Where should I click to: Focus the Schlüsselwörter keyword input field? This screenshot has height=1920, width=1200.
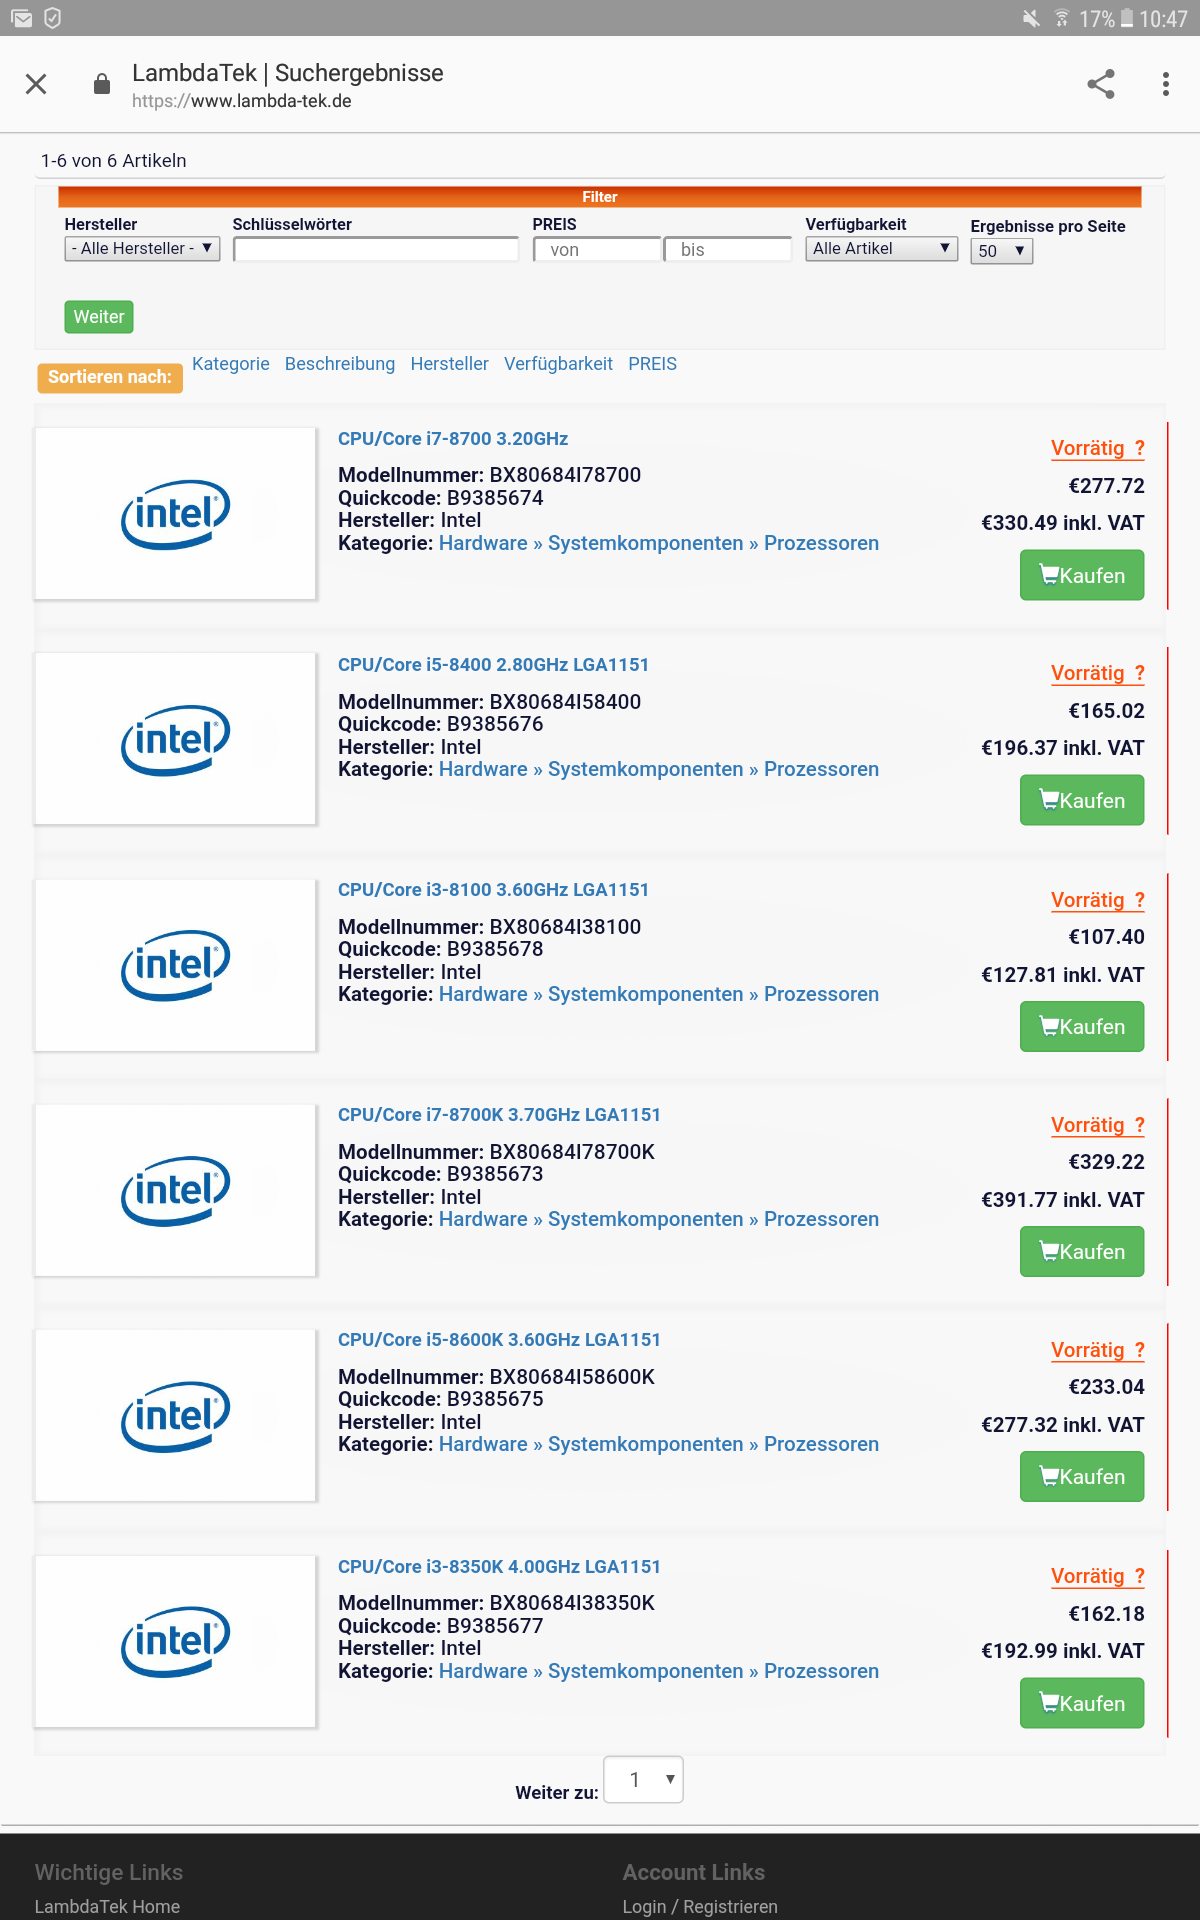[x=375, y=249]
